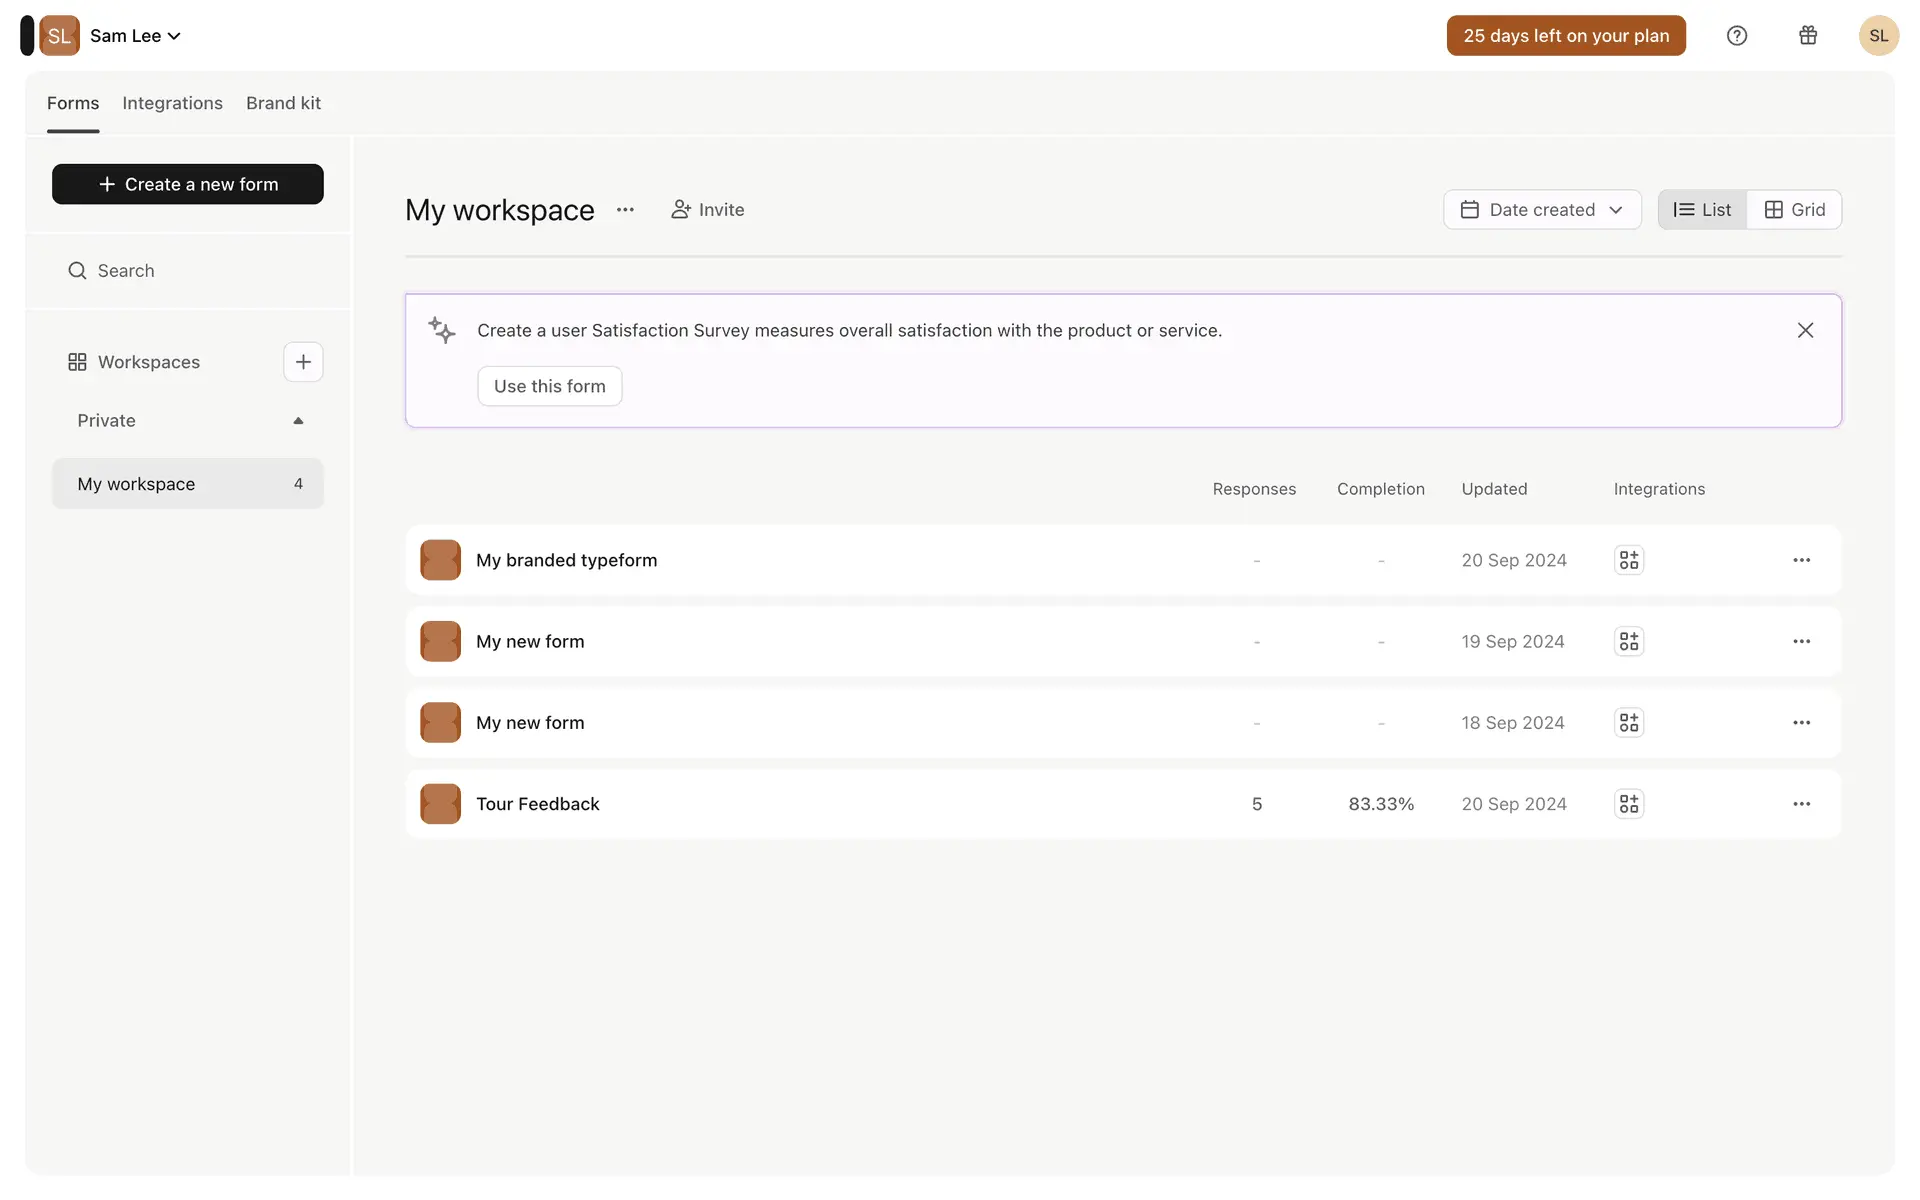The image size is (1920, 1200).
Task: Open integrations icon for My branded typeform
Action: click(1629, 560)
